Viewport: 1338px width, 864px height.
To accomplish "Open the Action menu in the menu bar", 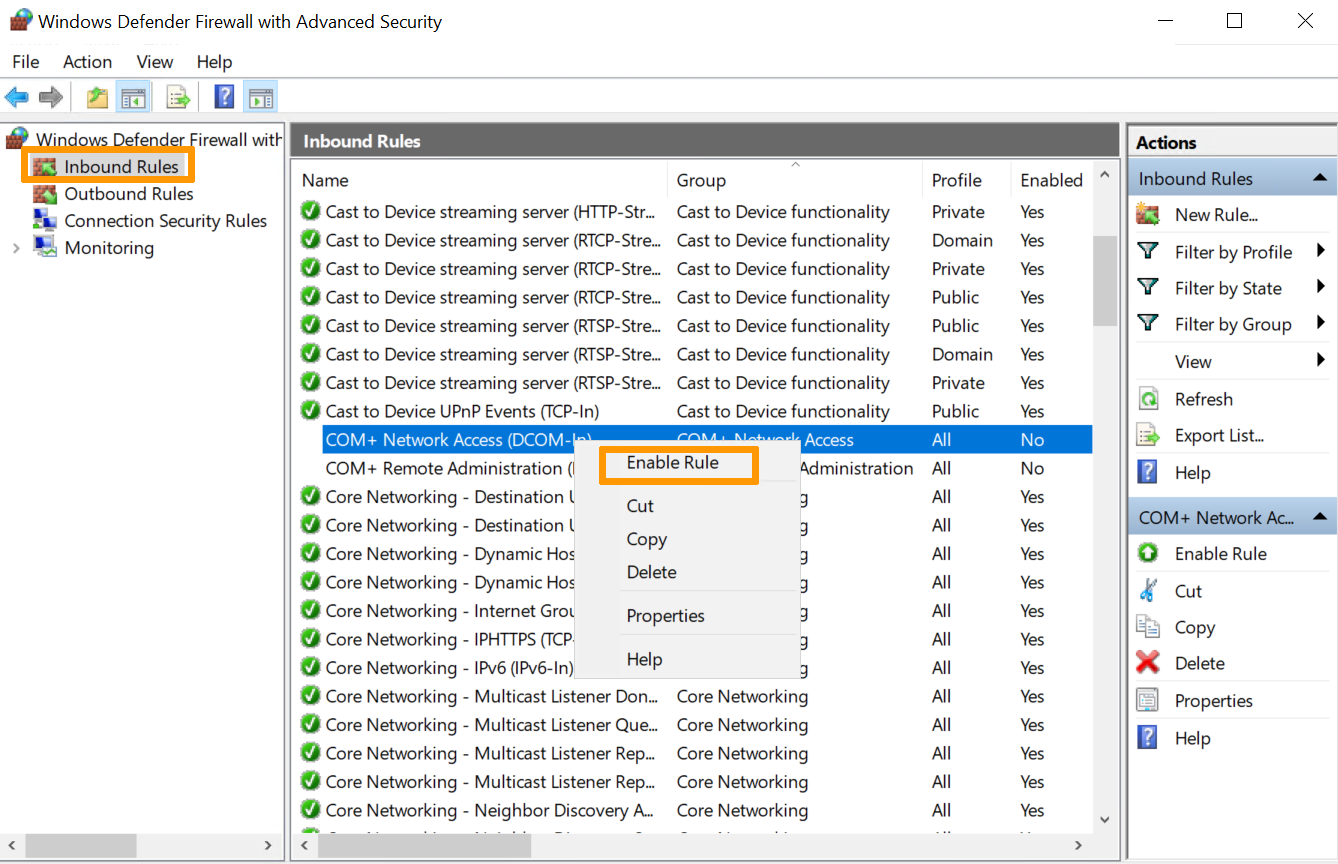I will (87, 62).
